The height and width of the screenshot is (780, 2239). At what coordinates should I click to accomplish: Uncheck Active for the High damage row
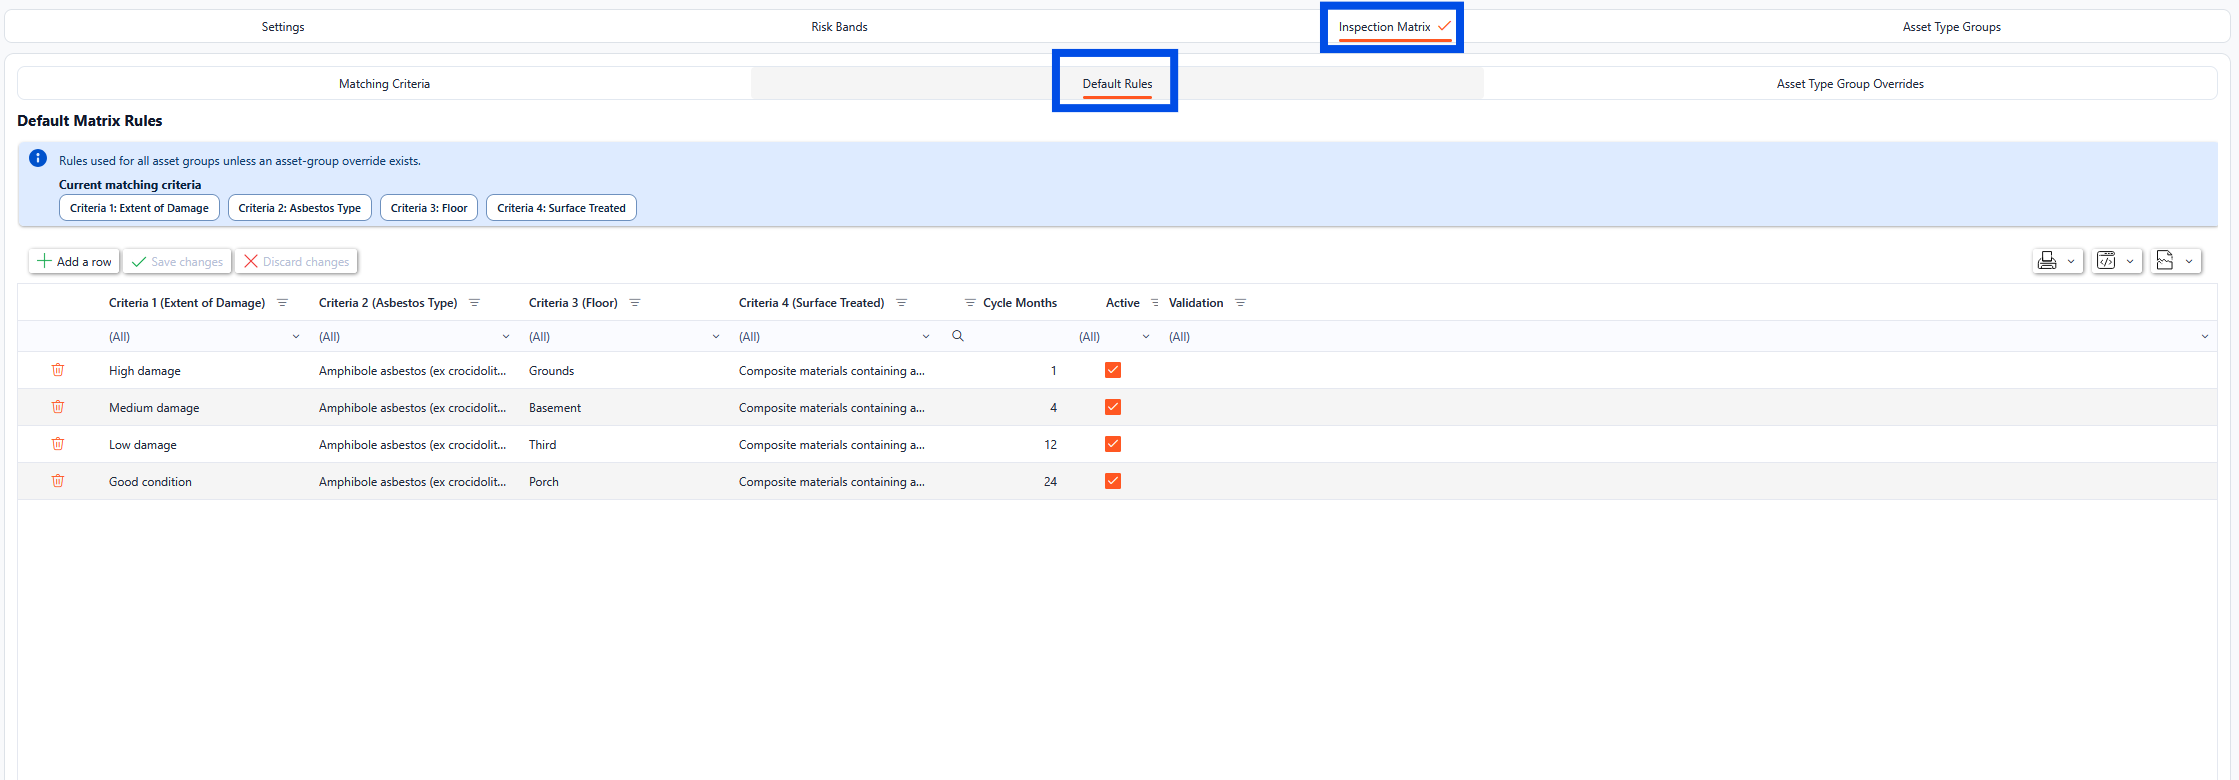[1113, 370]
